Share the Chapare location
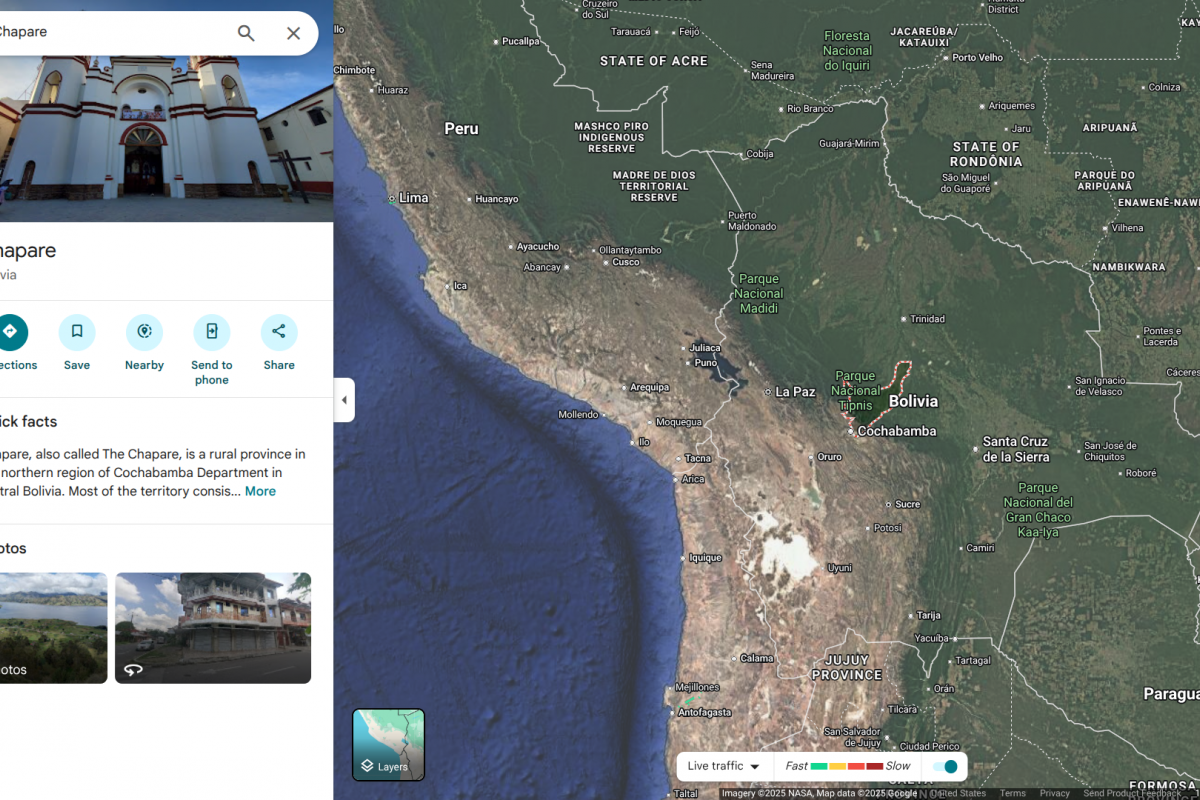The height and width of the screenshot is (800, 1200). coord(279,333)
